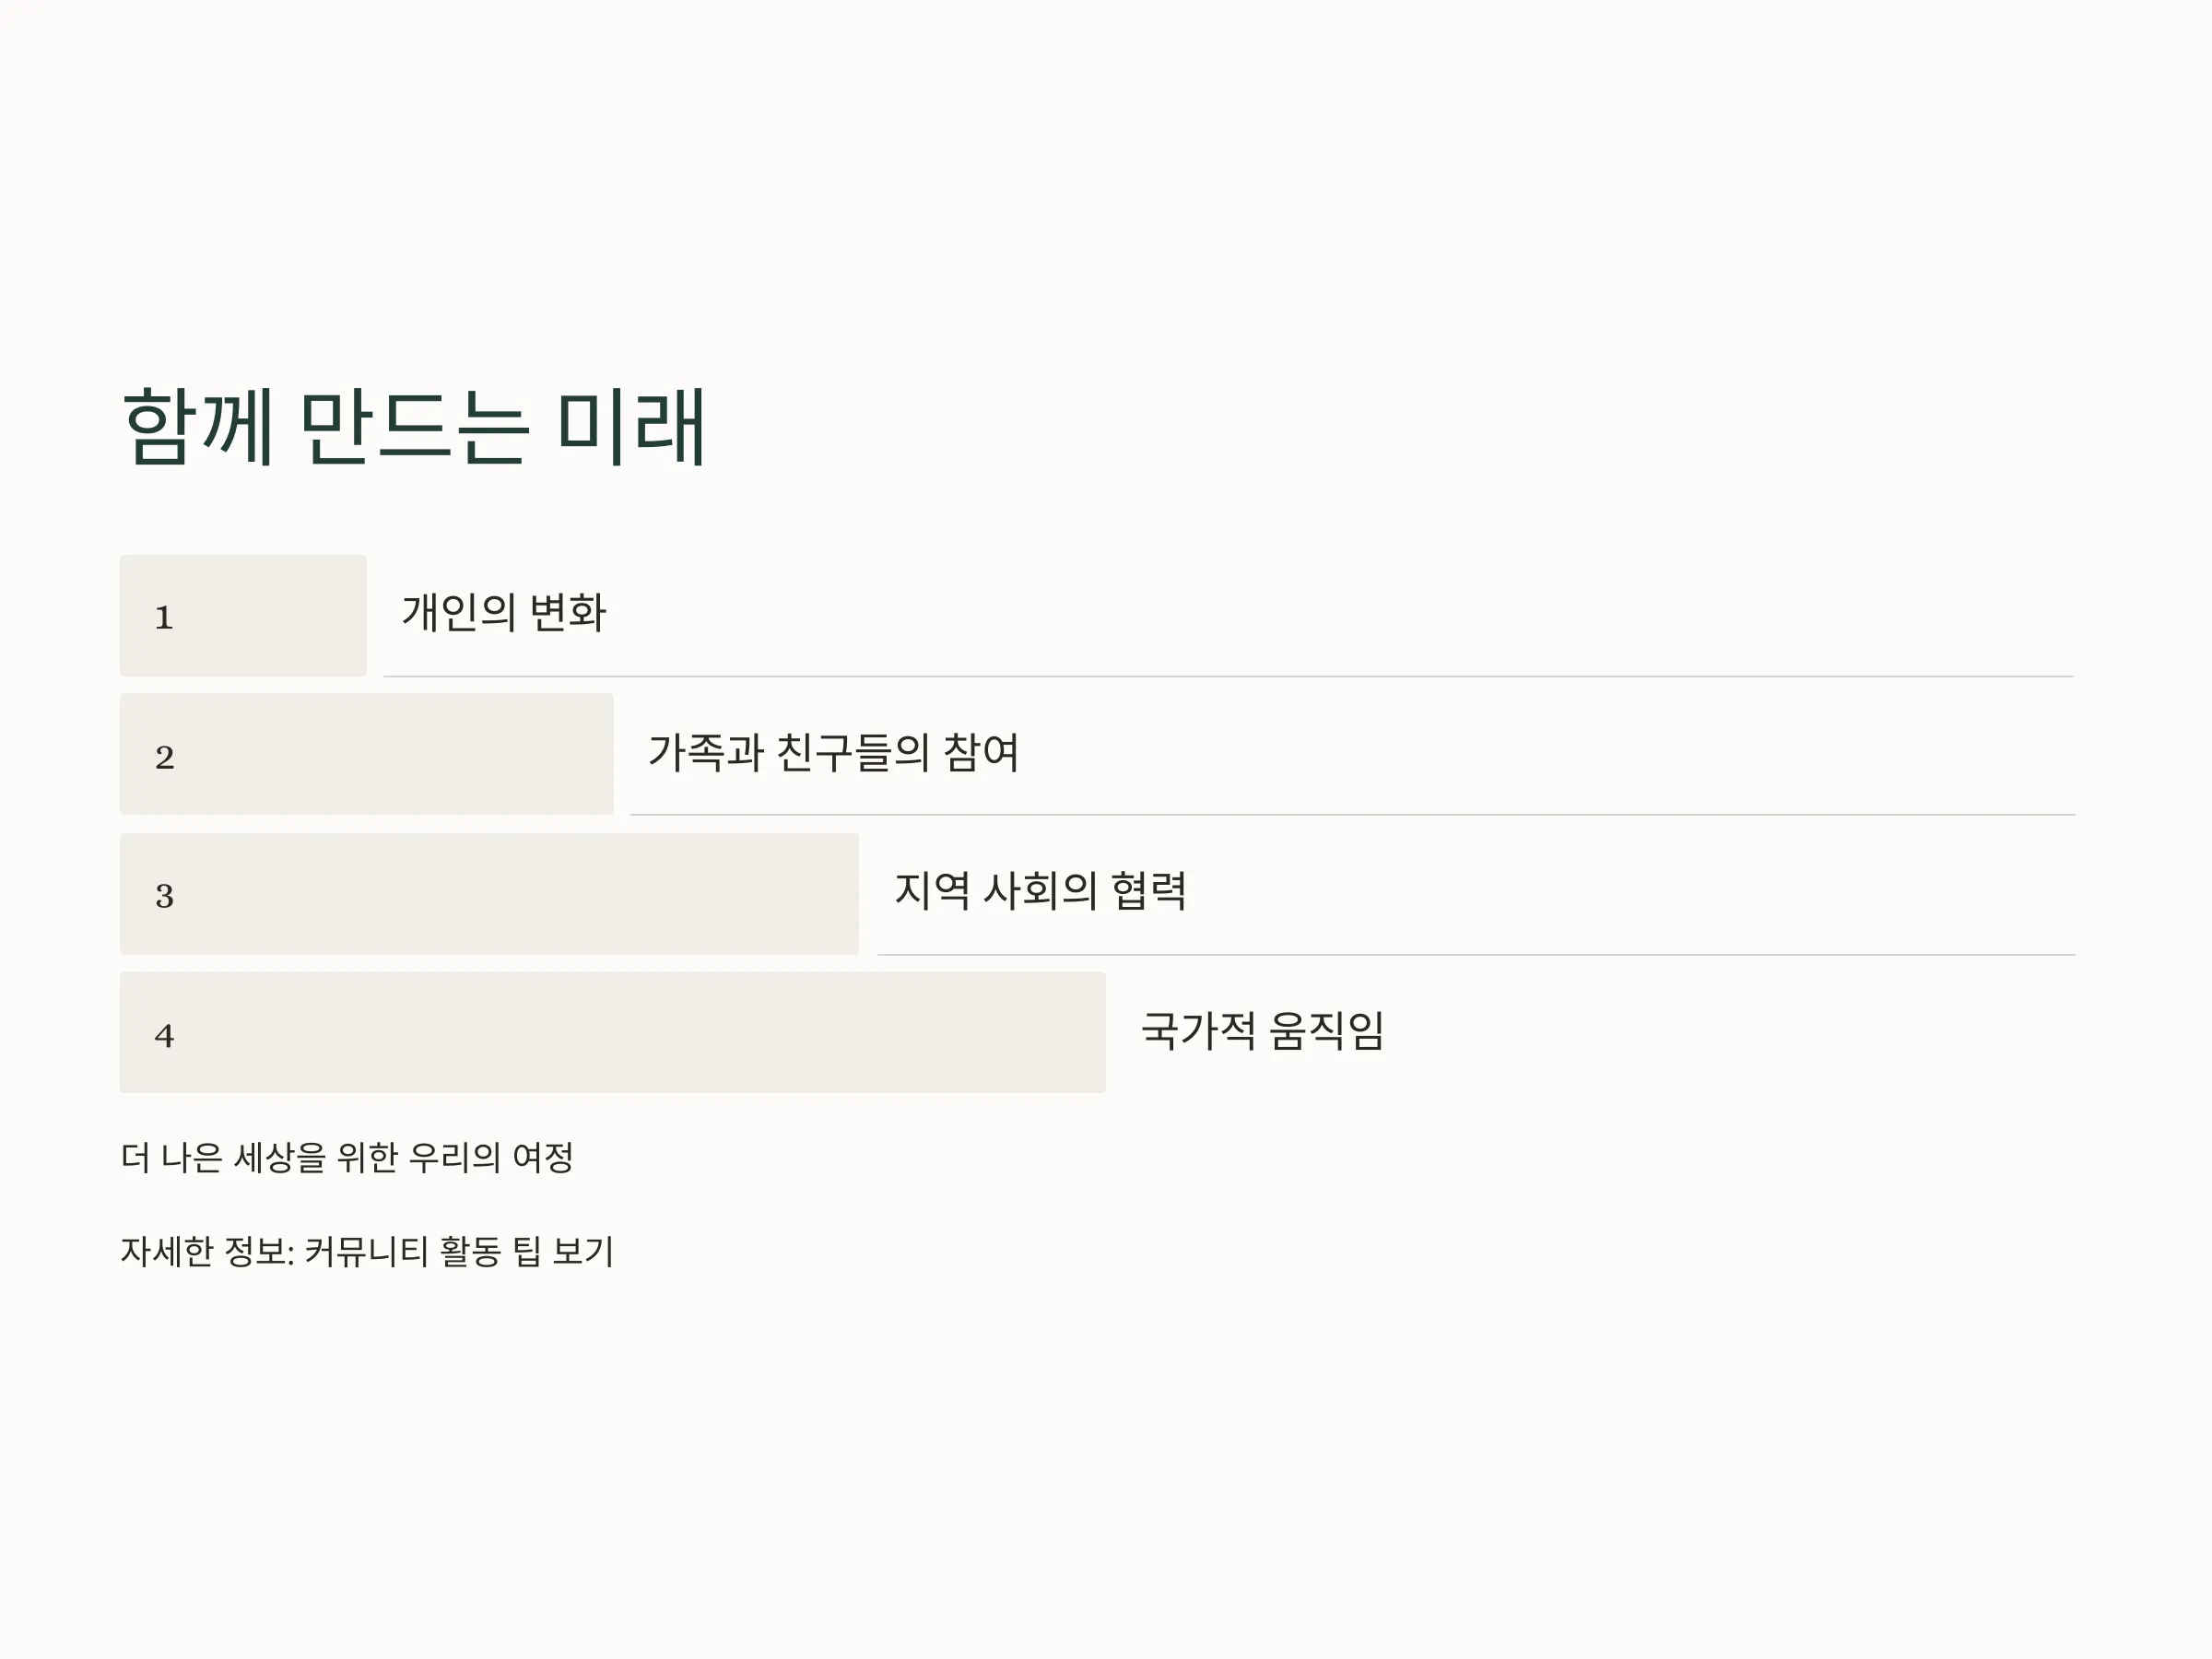2212x1659 pixels.
Task: Select the 국가적 움직임 item text
Action: coord(1262,1030)
